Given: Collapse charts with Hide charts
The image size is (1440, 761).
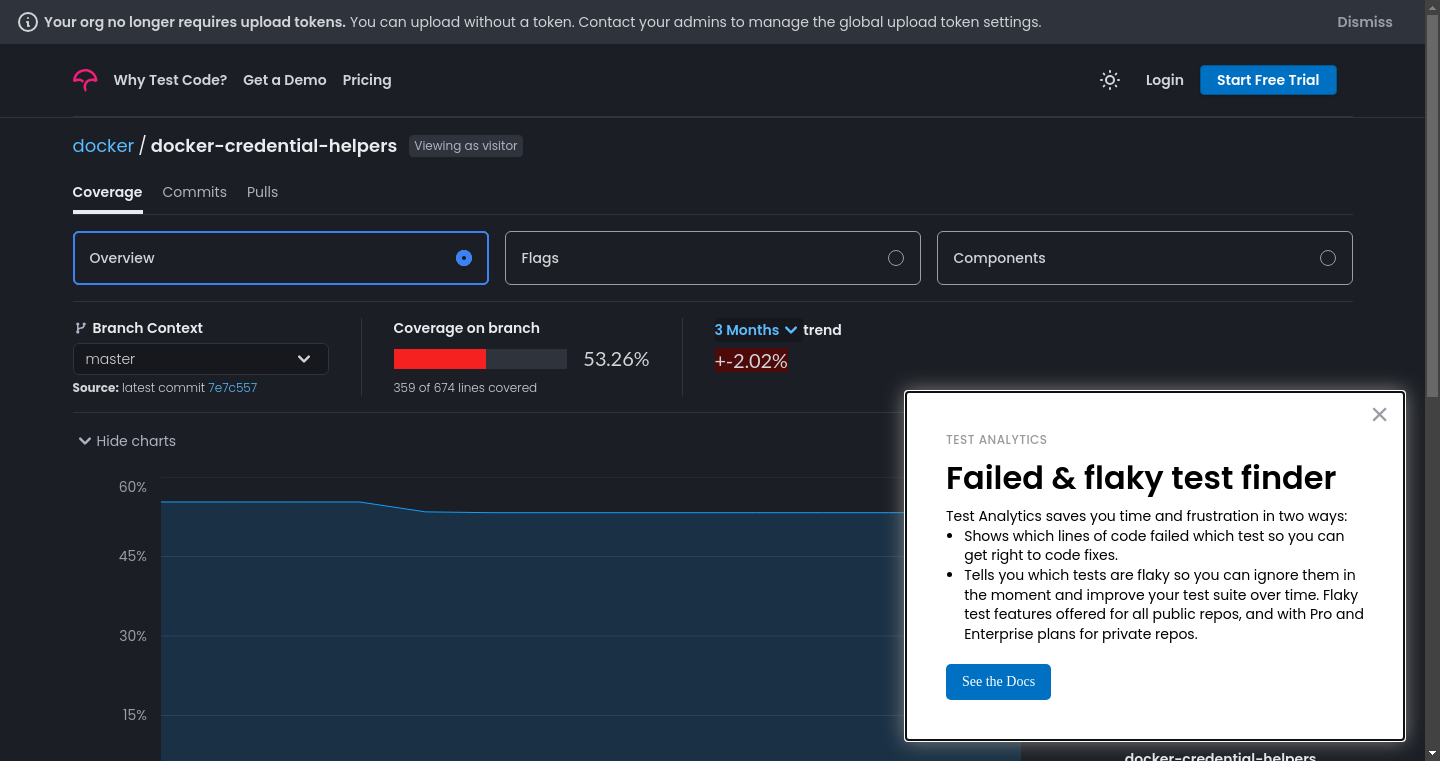Looking at the screenshot, I should (126, 441).
